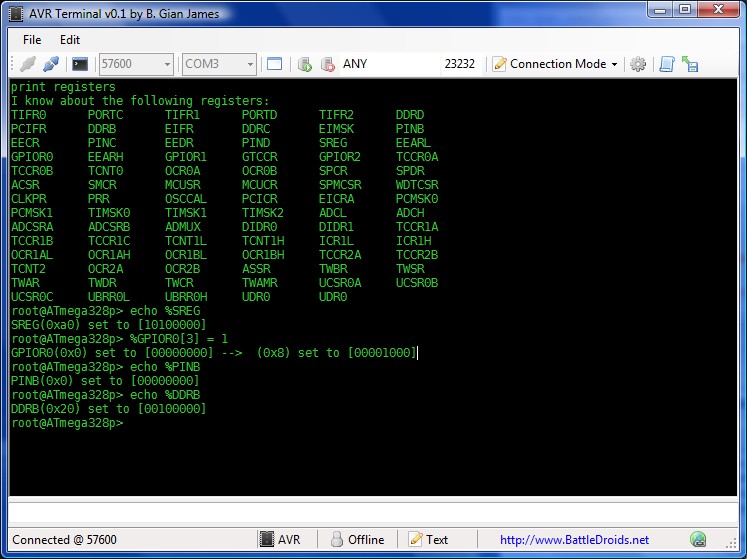Click the grey disconnect plug icon
The width and height of the screenshot is (747, 559).
click(x=28, y=64)
